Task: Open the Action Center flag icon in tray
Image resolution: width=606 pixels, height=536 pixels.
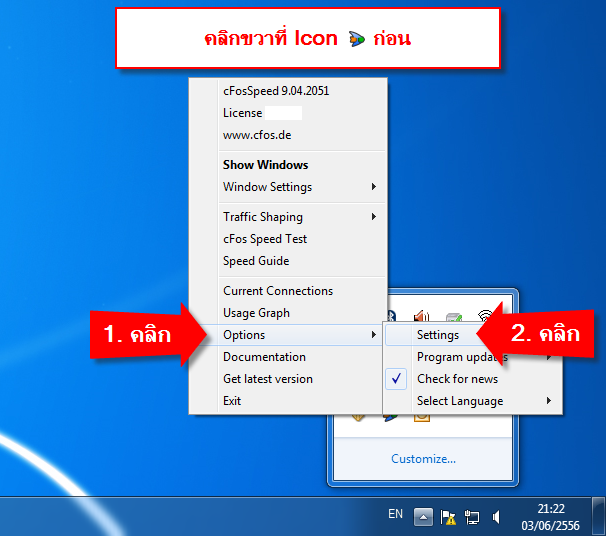Action: [x=448, y=517]
